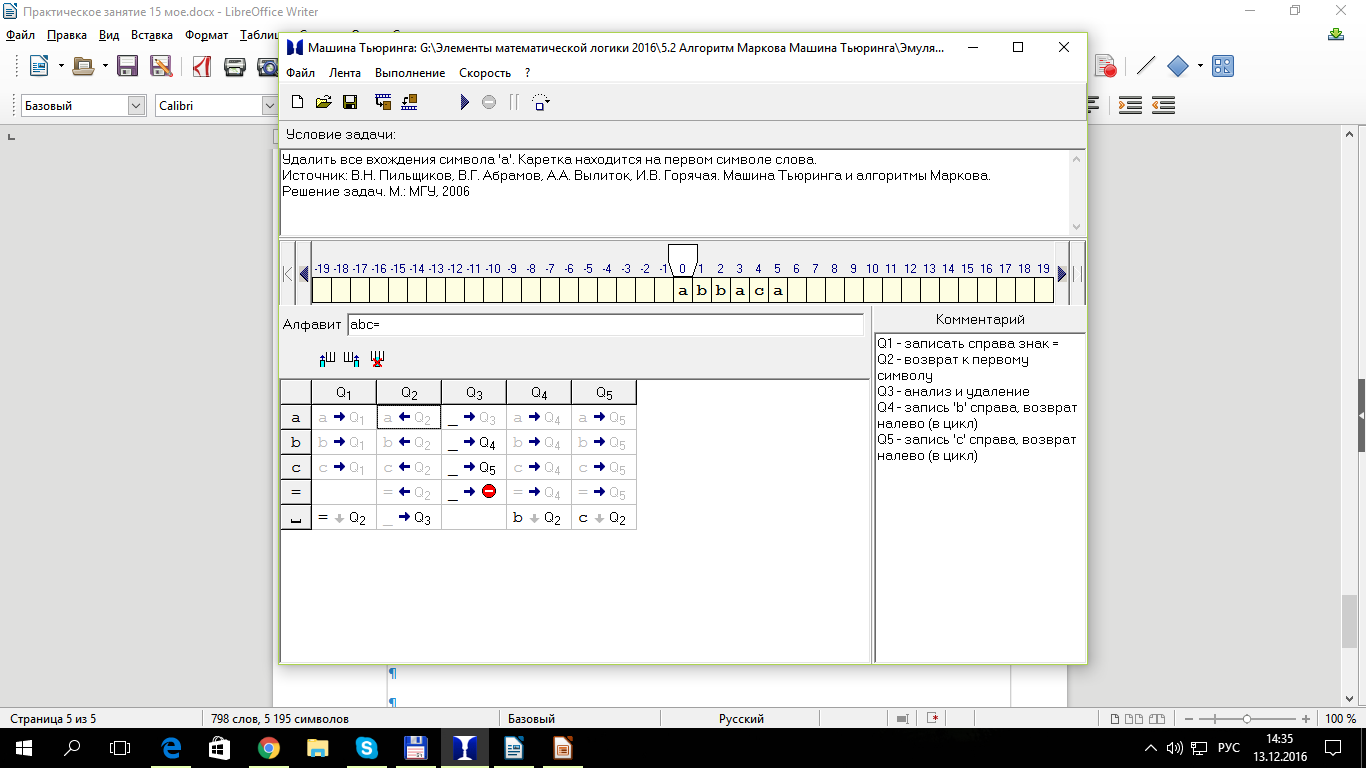Select cell Q4 for the blank symbol
The width and height of the screenshot is (1366, 768).
point(539,517)
